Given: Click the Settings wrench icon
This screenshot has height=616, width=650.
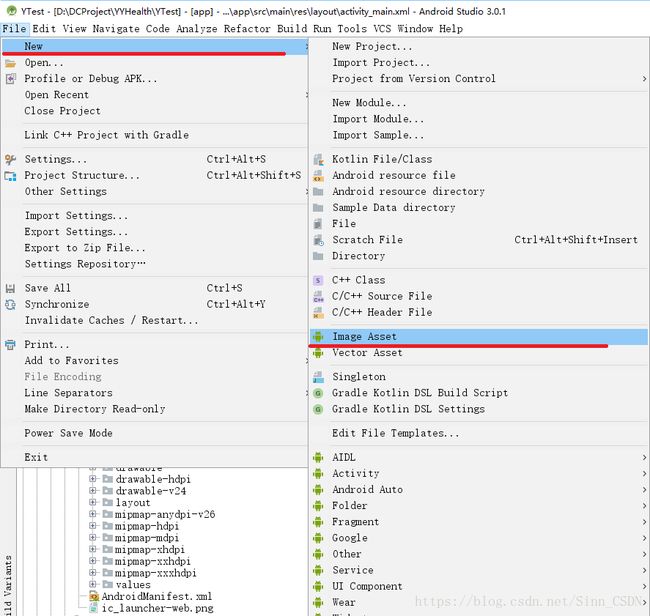Looking at the screenshot, I should point(10,159).
